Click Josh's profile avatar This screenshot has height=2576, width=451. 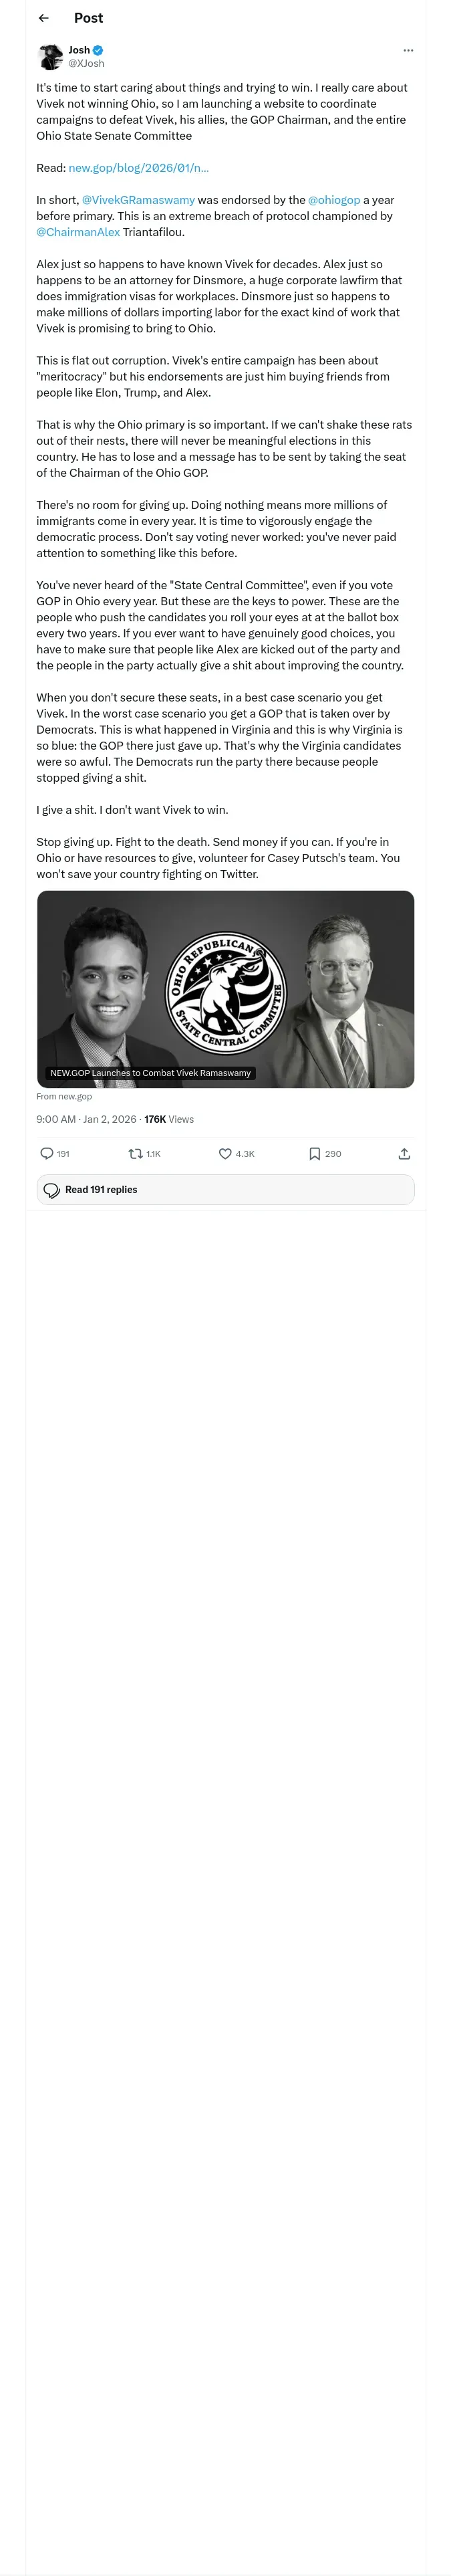(x=50, y=56)
